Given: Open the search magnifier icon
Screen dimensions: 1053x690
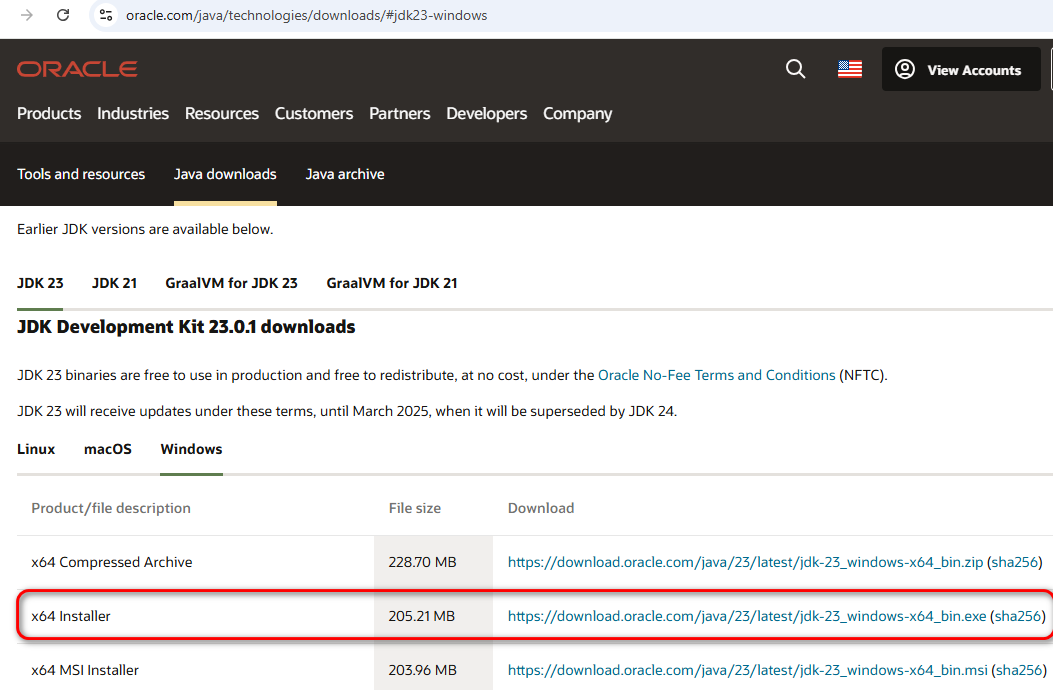Looking at the screenshot, I should 795,69.
